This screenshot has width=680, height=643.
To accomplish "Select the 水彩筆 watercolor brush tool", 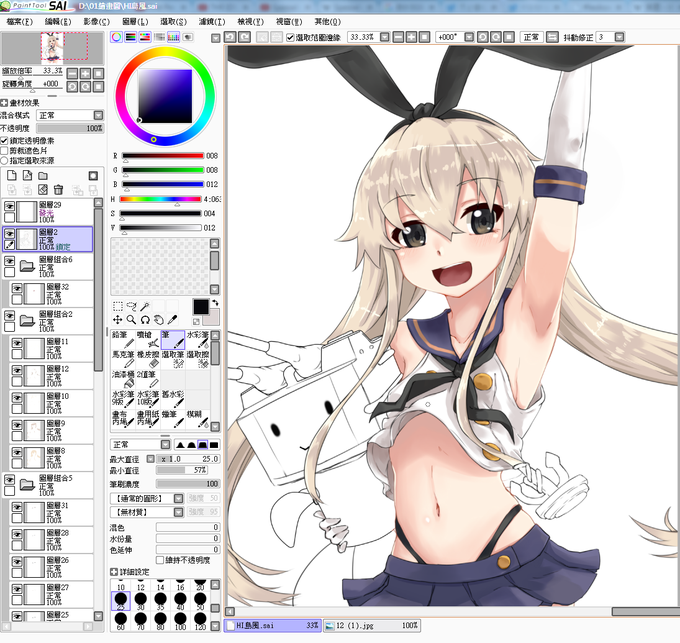I will click(x=198, y=339).
